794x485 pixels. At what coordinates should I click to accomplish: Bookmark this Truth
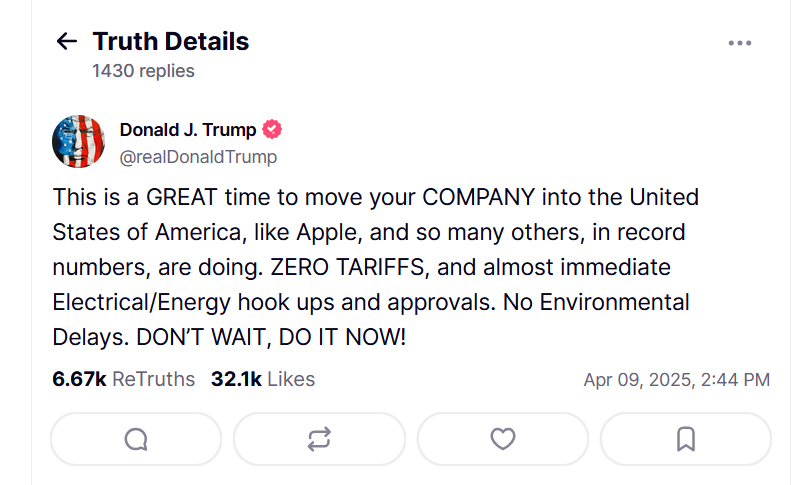[x=686, y=439]
